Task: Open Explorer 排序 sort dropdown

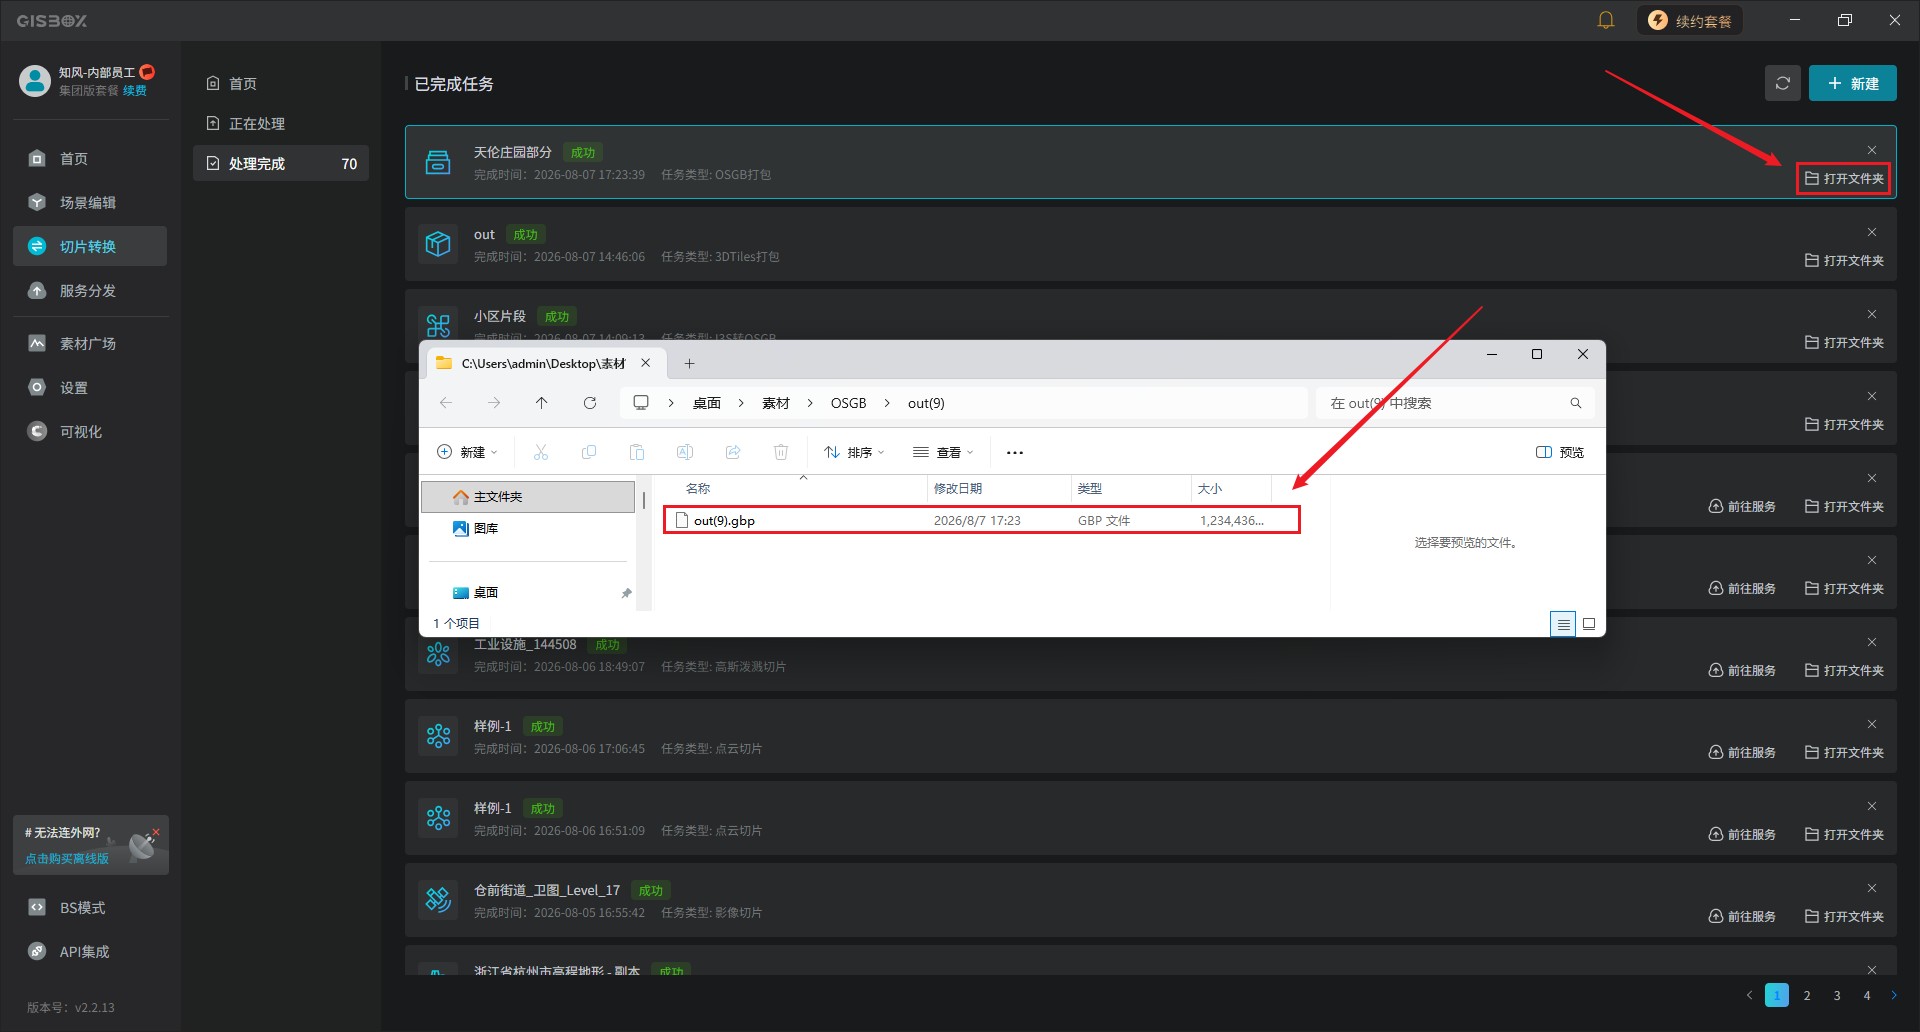Action: pos(854,453)
